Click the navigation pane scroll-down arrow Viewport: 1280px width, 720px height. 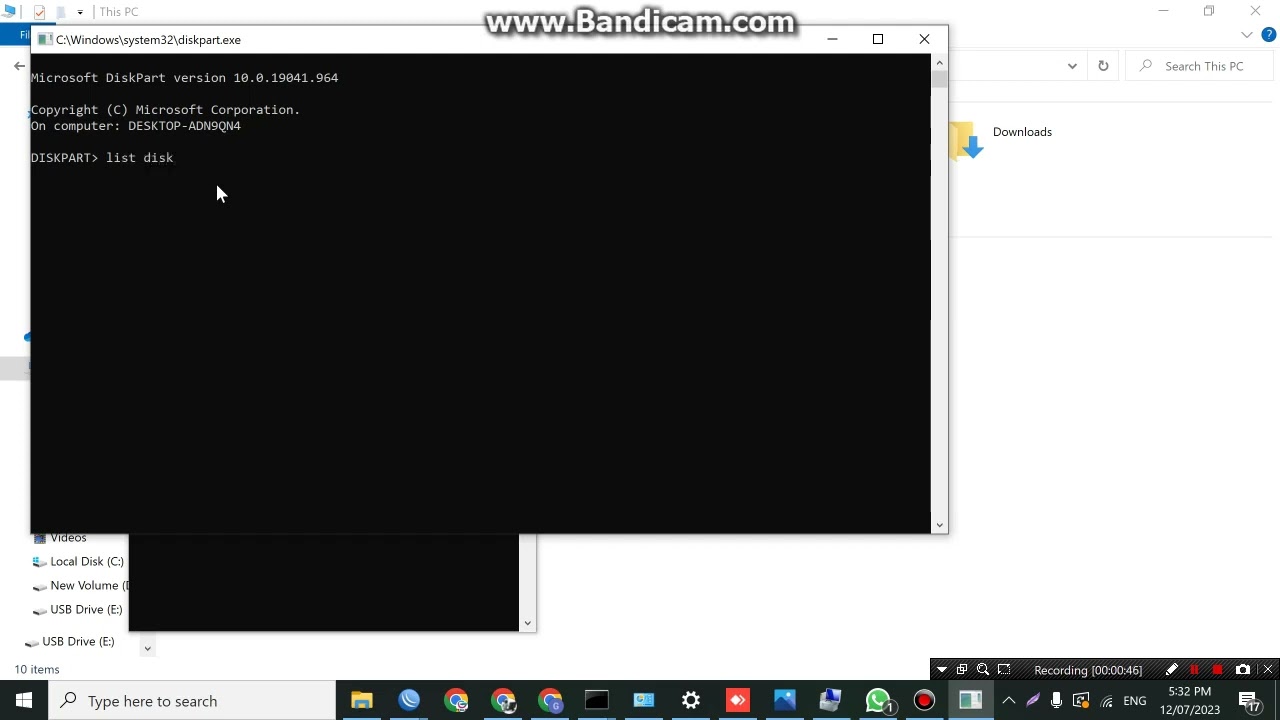147,649
